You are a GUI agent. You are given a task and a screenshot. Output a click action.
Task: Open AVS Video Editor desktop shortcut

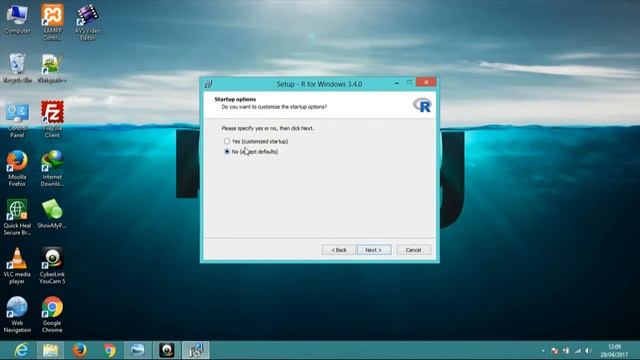coord(87,22)
